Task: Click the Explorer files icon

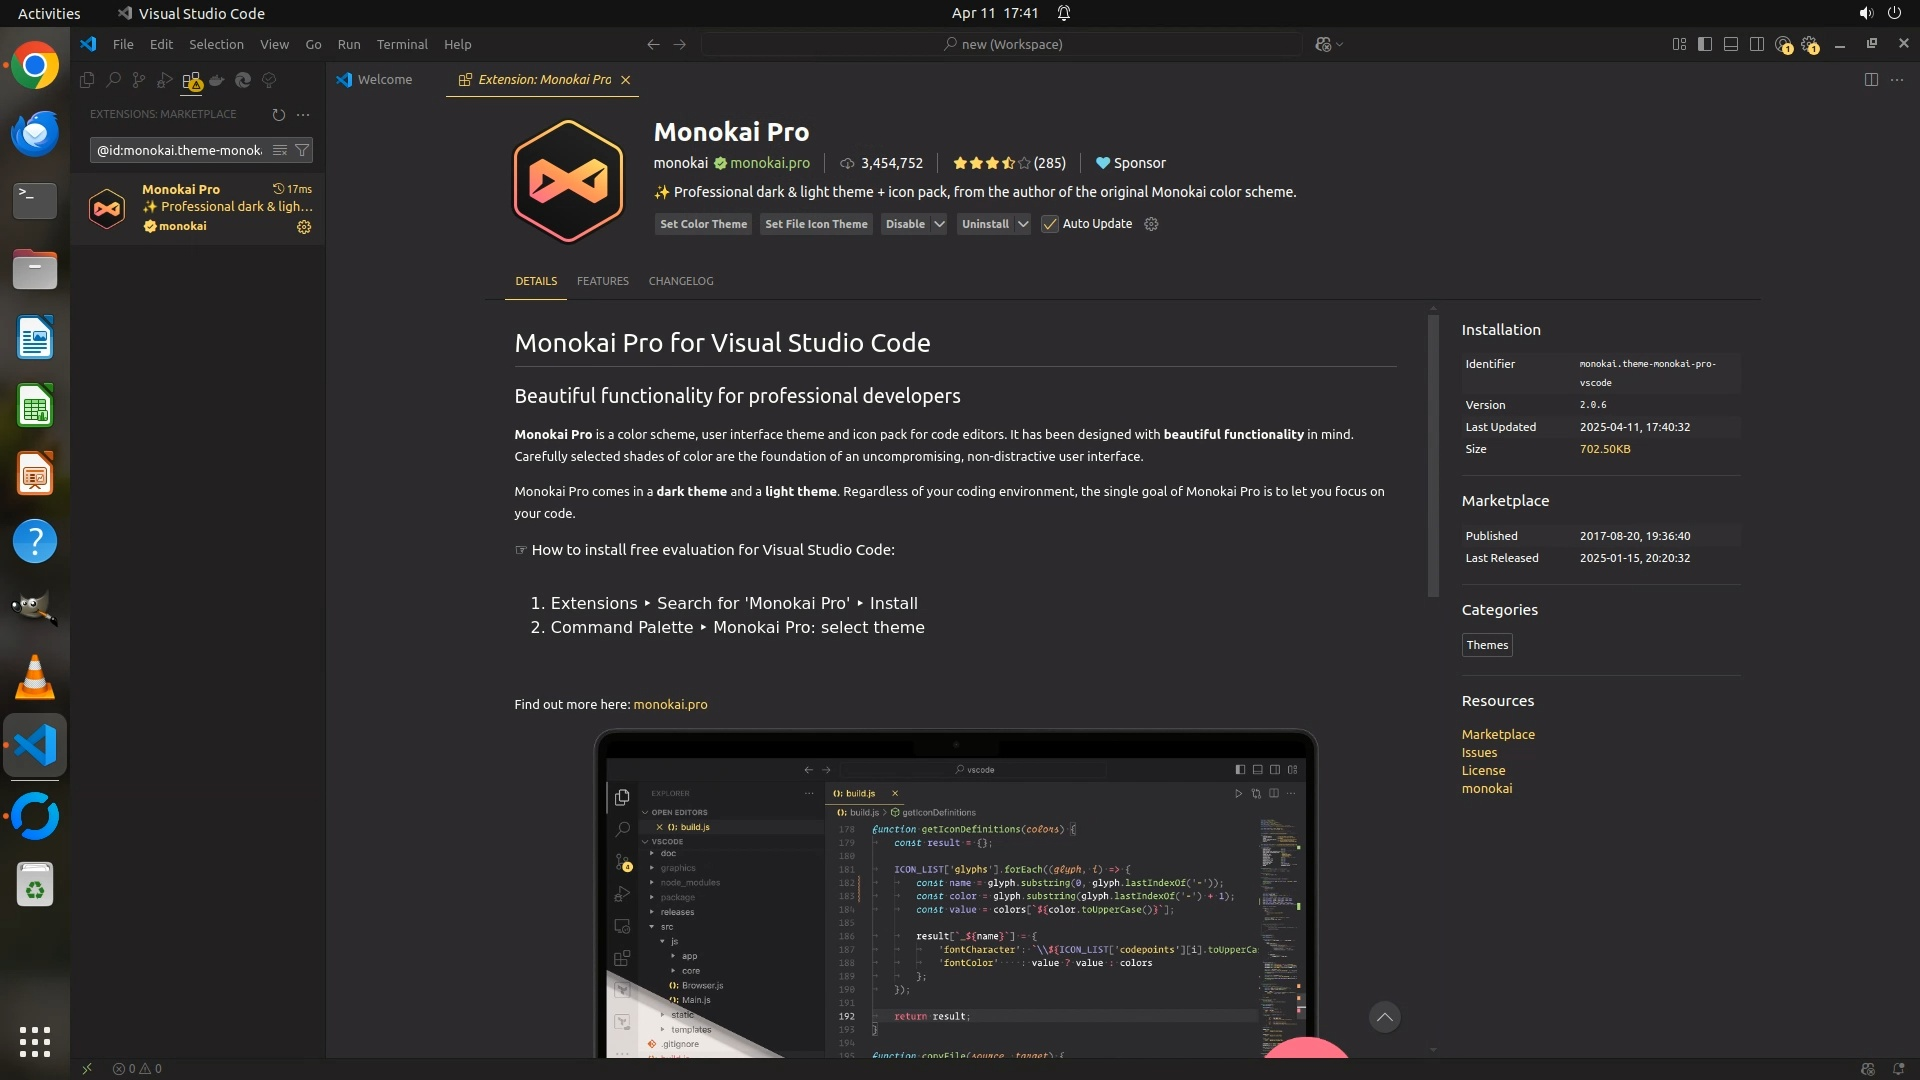Action: tap(87, 80)
